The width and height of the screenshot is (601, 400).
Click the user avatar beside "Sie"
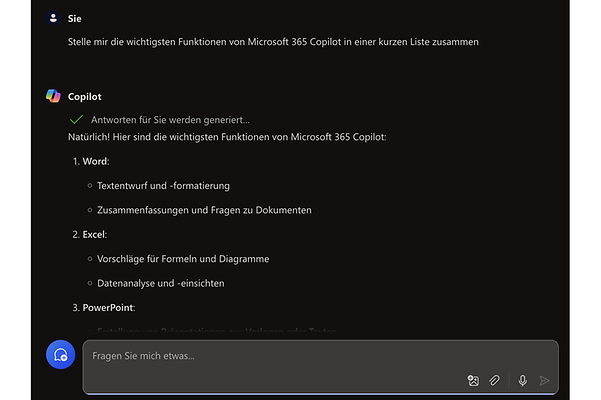[x=53, y=18]
